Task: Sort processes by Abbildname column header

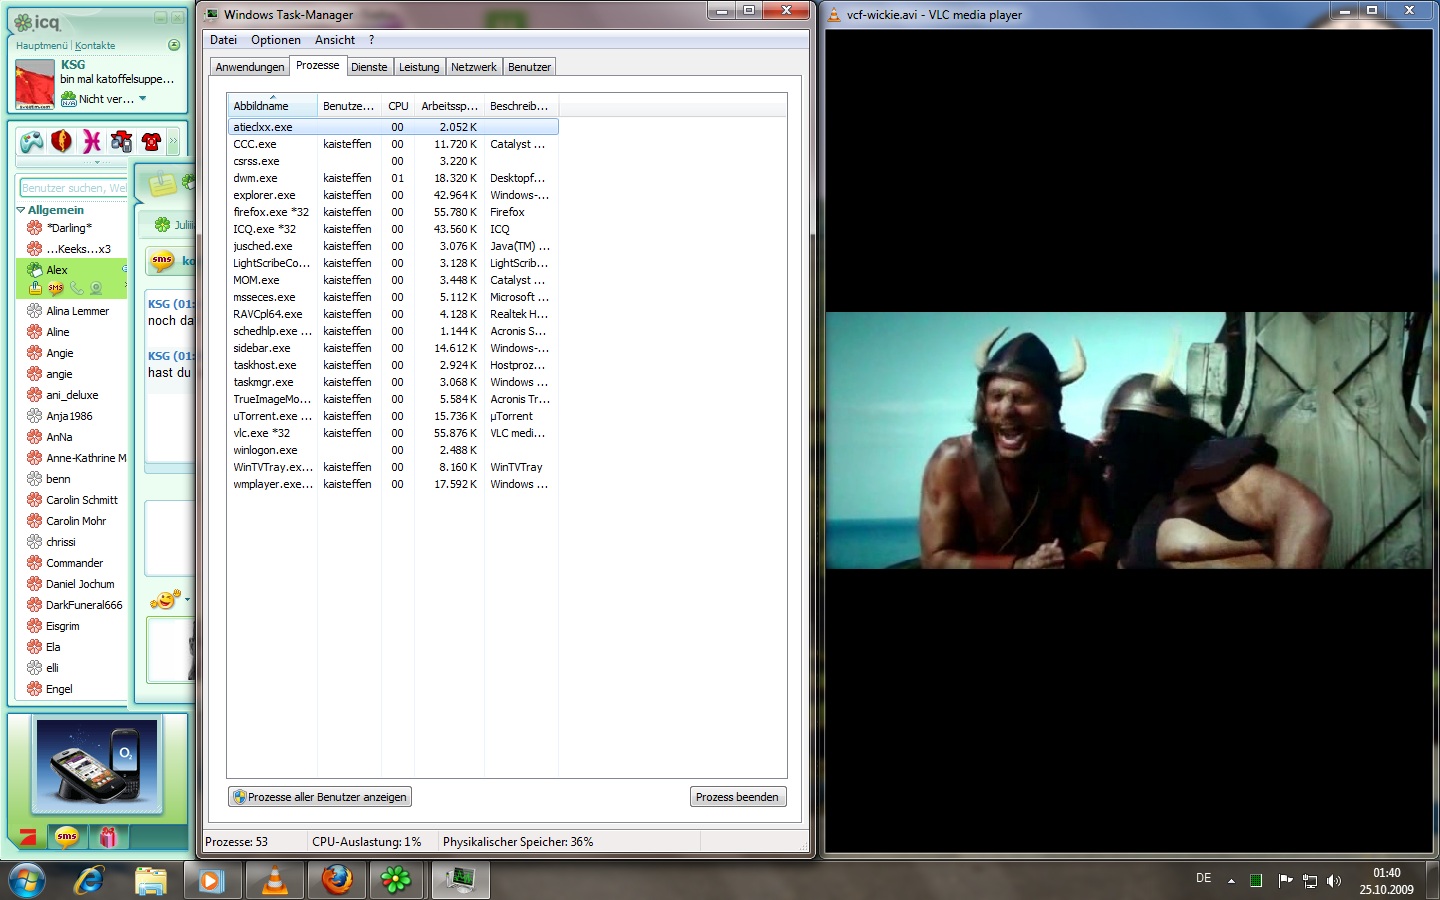Action: pos(272,105)
